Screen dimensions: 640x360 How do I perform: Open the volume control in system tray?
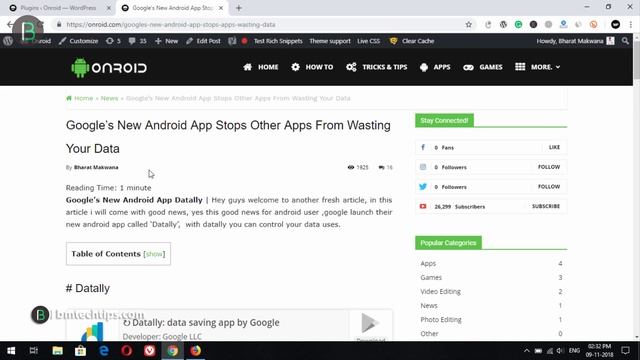560,351
